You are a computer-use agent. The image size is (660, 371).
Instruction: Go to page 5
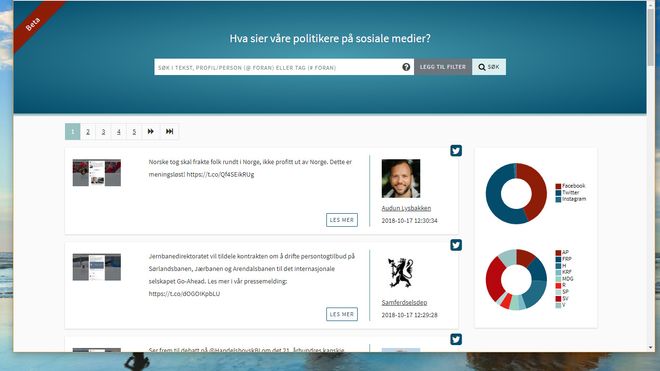click(134, 131)
